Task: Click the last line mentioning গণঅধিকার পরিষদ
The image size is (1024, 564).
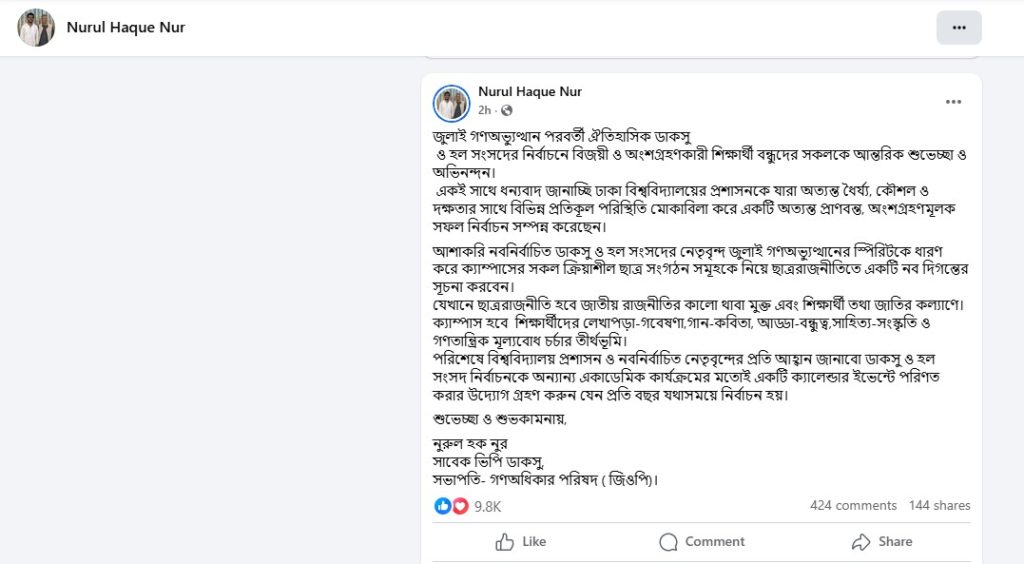Action: [546, 479]
